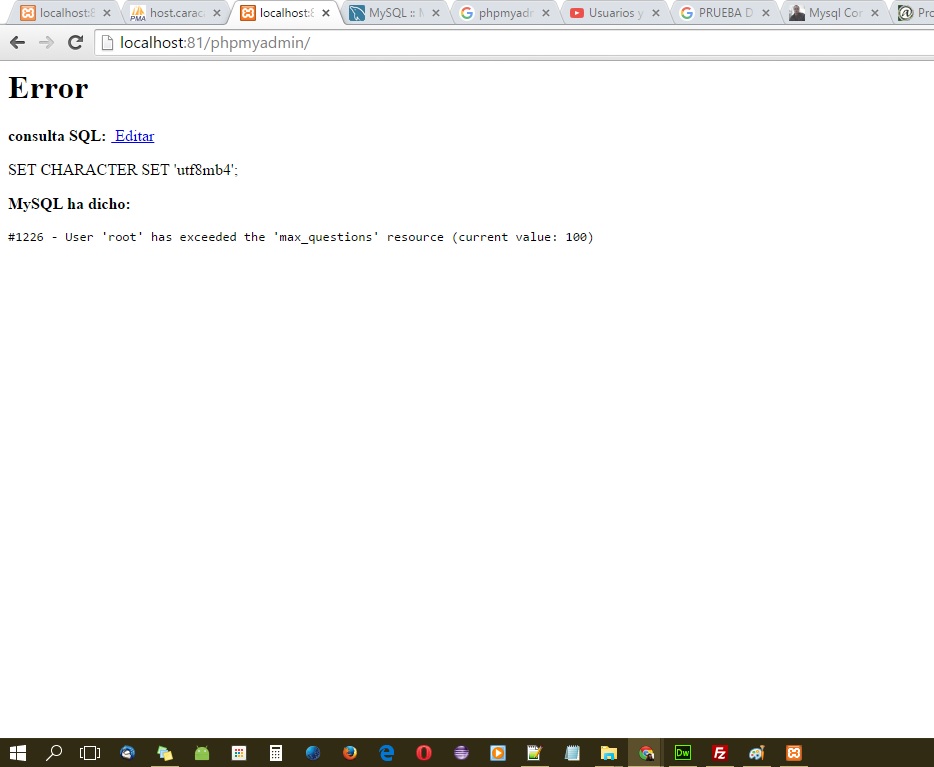Click the Error heading
Viewport: 934px width, 767px height.
coord(48,88)
